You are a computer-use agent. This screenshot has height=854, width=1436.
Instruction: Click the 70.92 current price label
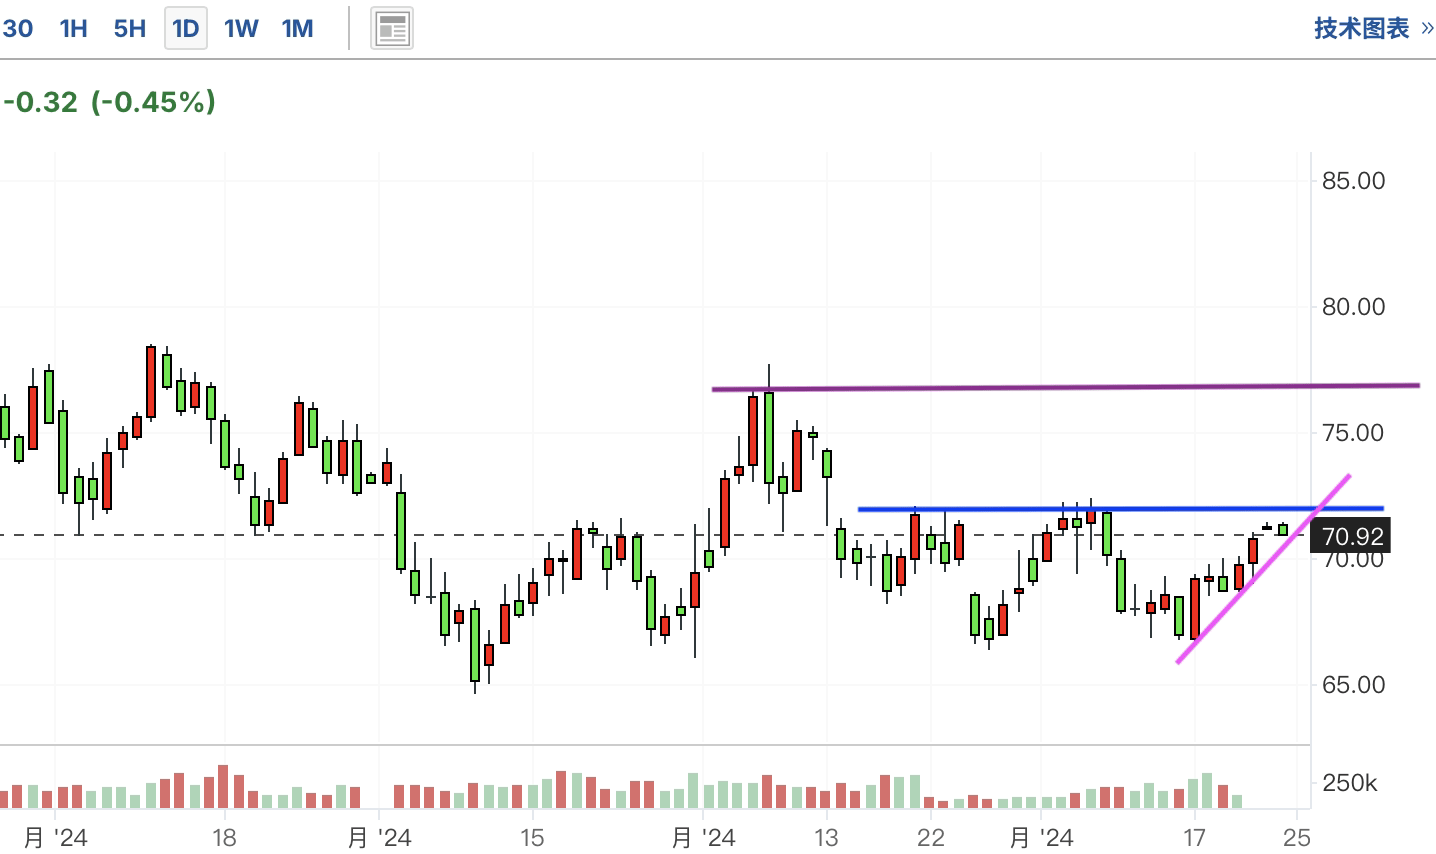(1351, 536)
